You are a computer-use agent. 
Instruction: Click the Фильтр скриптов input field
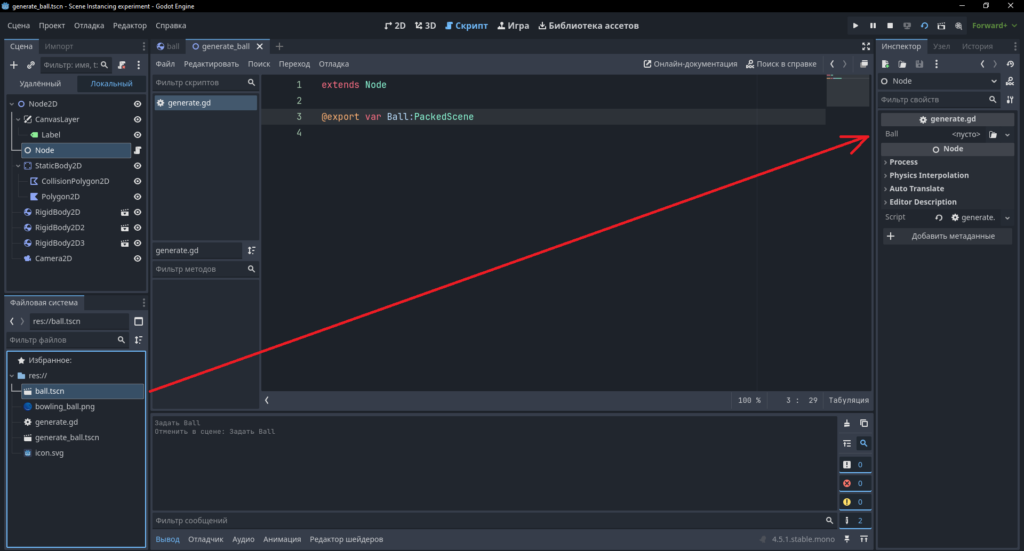[x=205, y=83]
